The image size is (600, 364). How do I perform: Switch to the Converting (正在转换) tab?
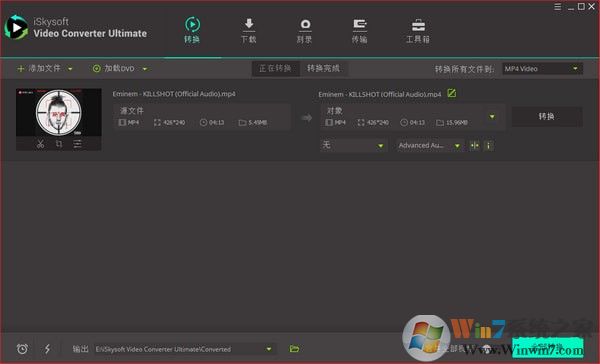[x=275, y=69]
